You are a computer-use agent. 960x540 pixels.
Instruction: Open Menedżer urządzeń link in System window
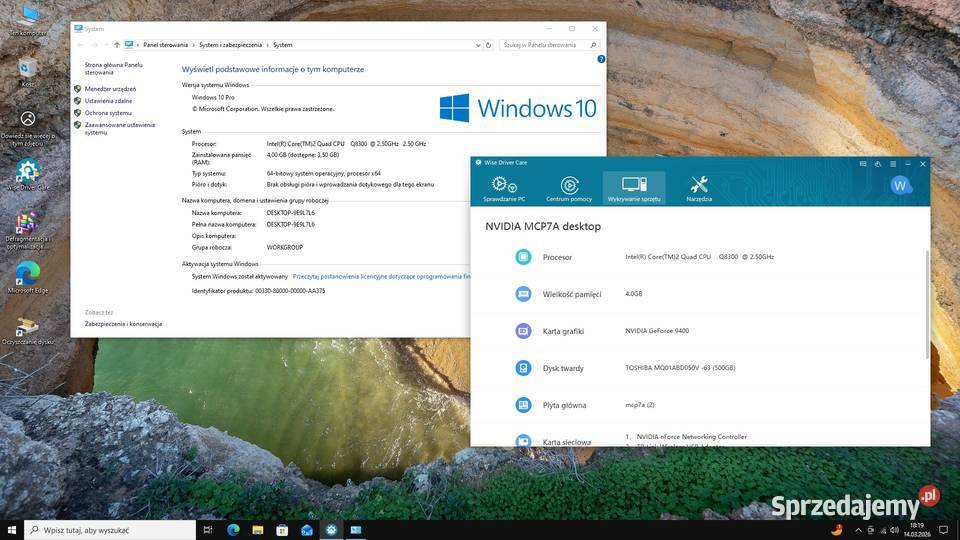point(110,89)
